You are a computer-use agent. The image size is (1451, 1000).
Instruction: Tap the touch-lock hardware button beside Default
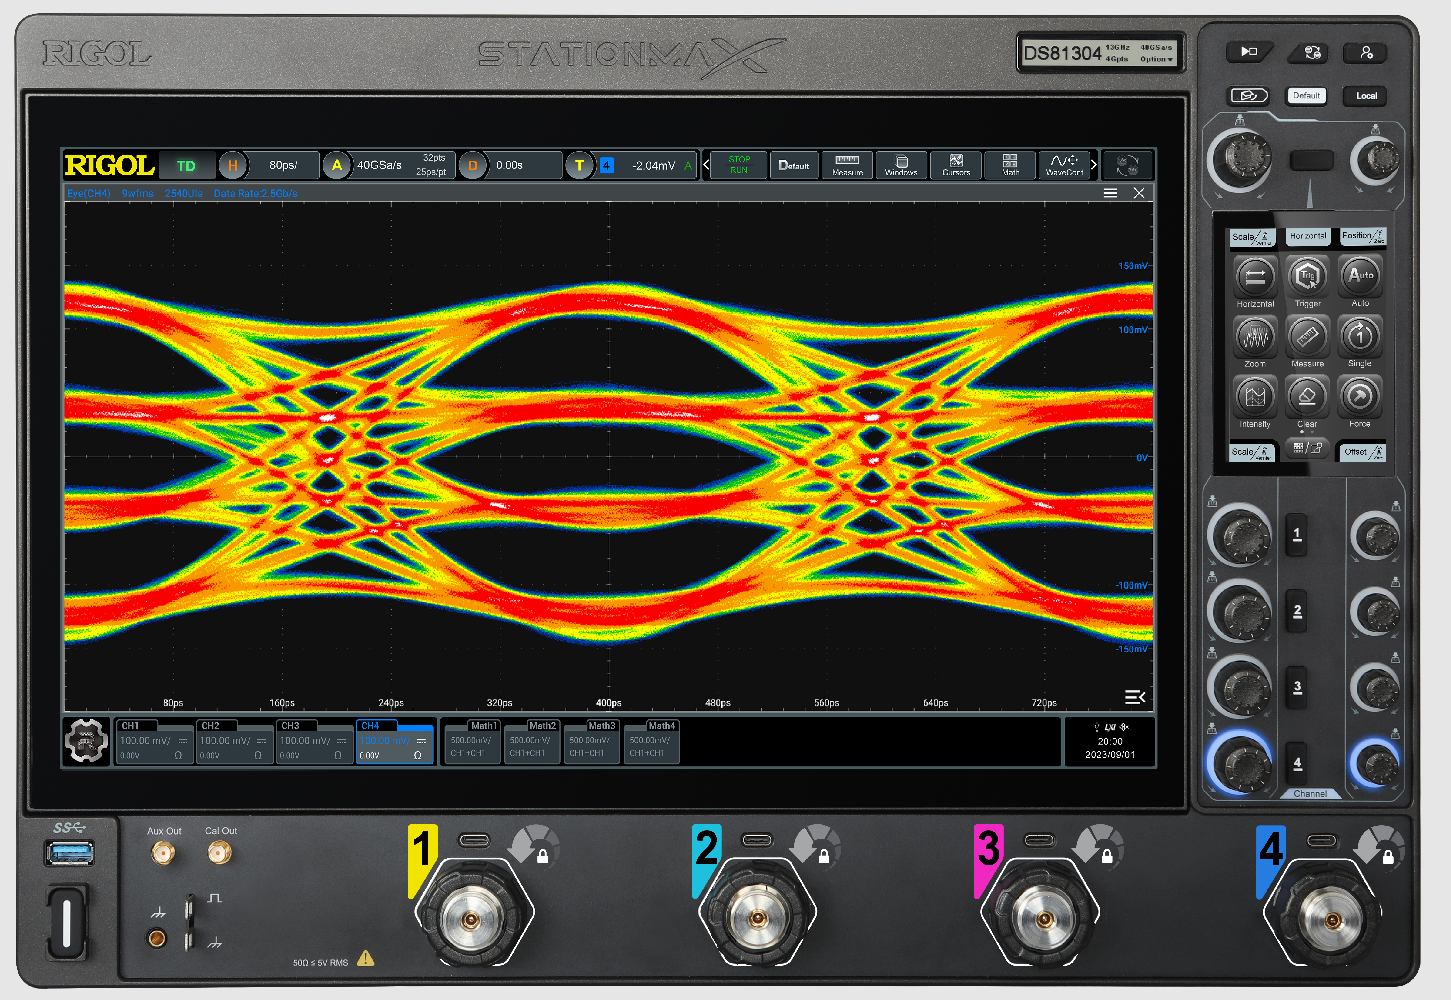pyautogui.click(x=1248, y=96)
